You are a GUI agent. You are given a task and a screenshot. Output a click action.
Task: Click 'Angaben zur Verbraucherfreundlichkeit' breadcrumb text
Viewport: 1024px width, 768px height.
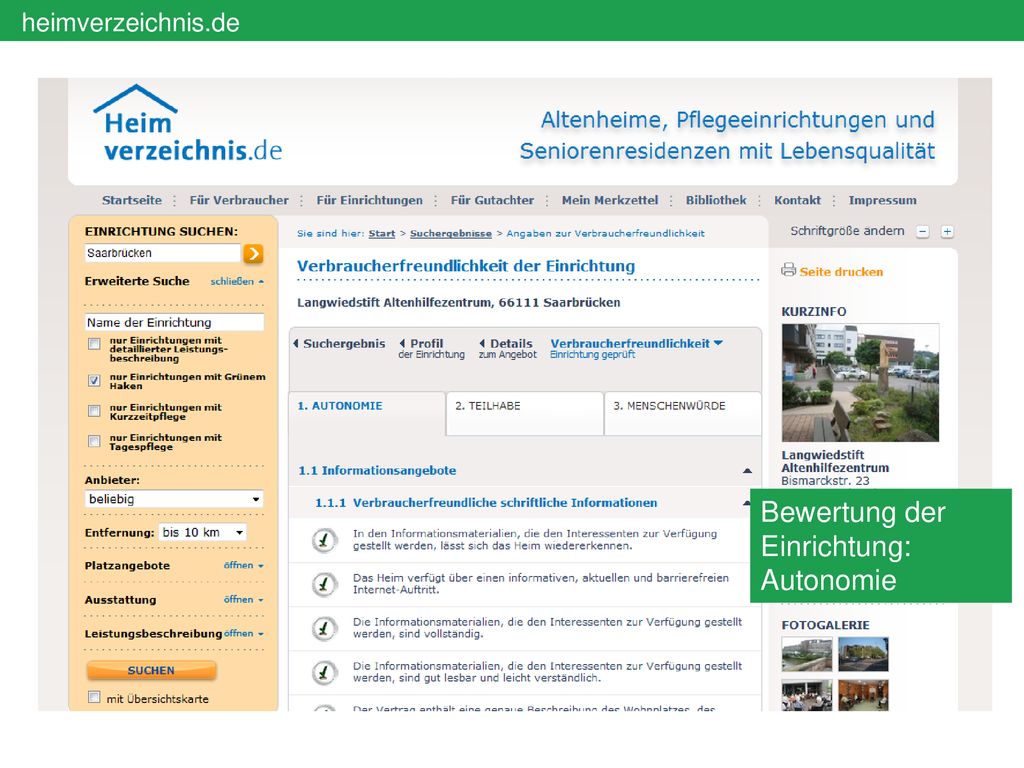coord(605,234)
